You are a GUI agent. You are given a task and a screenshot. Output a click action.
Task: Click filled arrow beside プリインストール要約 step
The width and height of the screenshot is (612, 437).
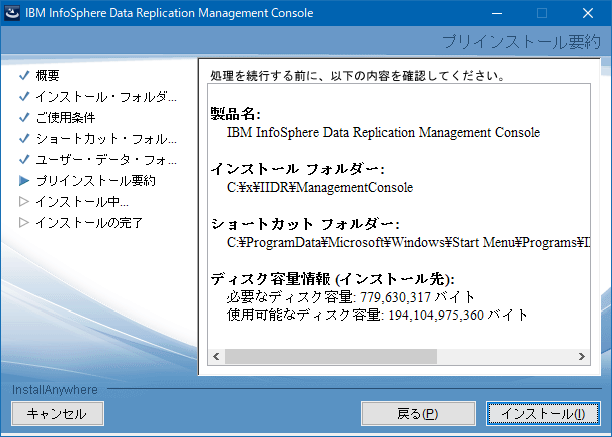coord(24,180)
